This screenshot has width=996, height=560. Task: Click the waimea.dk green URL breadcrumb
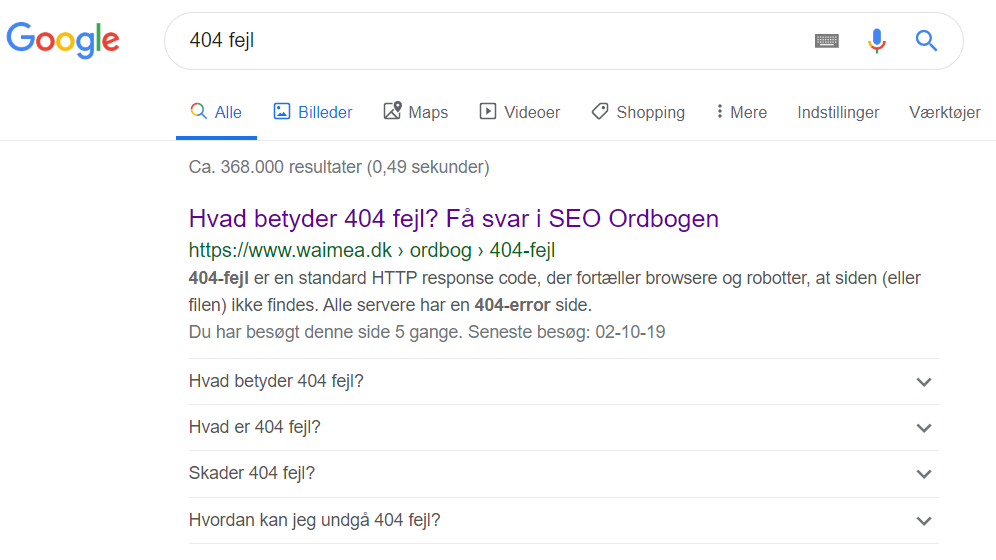click(371, 250)
